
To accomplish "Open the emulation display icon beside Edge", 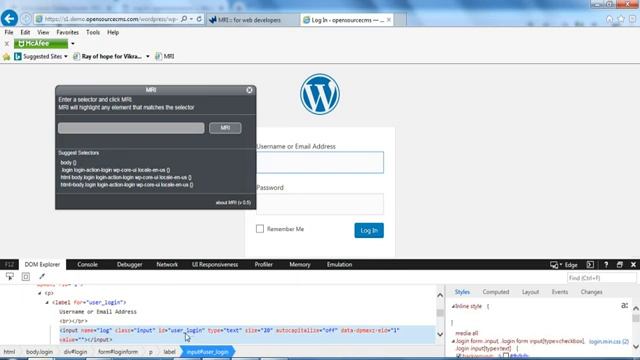I will pos(554,265).
